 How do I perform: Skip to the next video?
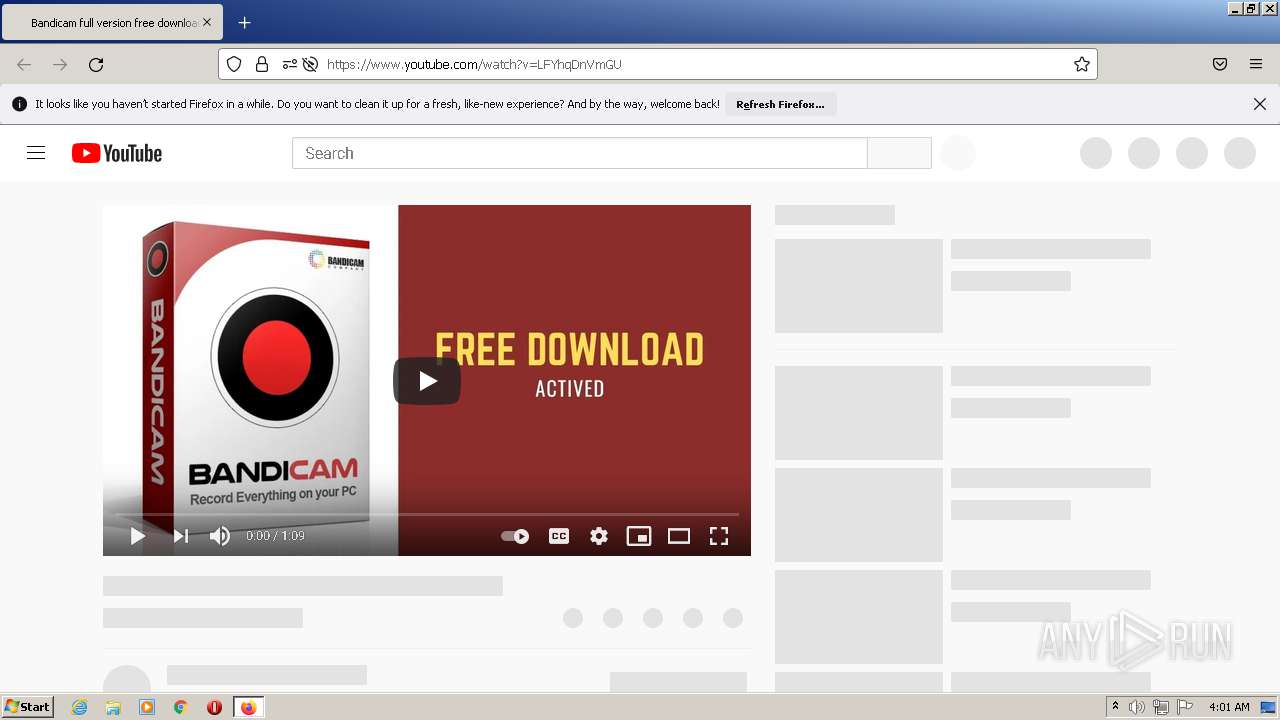click(x=180, y=536)
